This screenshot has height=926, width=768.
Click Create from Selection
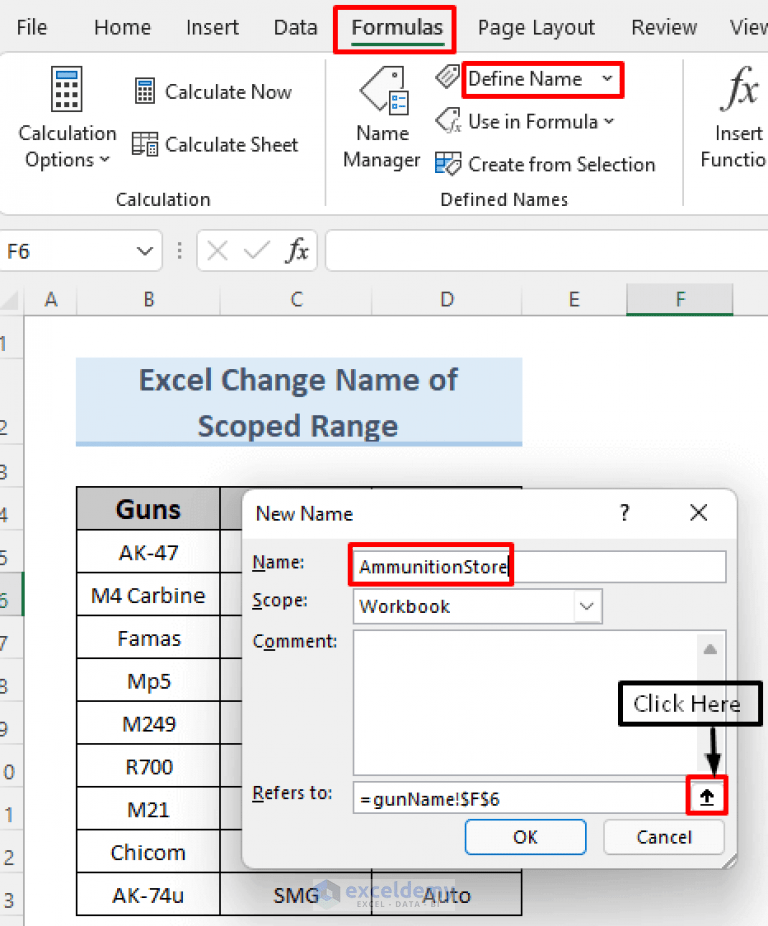tap(545, 164)
